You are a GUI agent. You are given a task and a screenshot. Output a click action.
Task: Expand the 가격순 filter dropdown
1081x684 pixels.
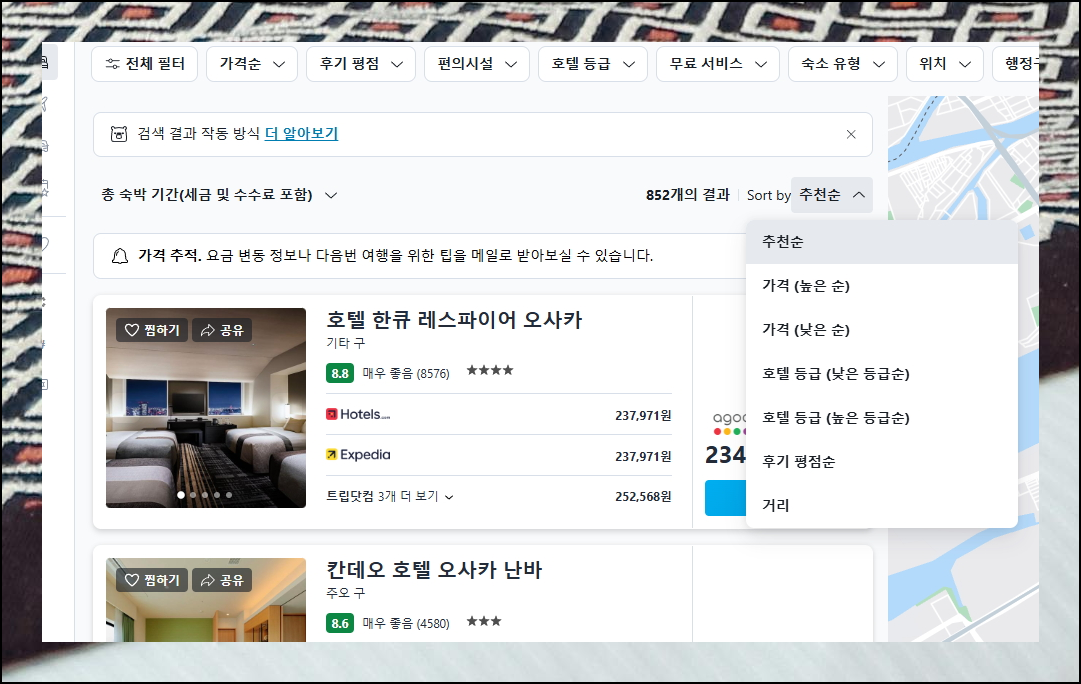[x=252, y=64]
